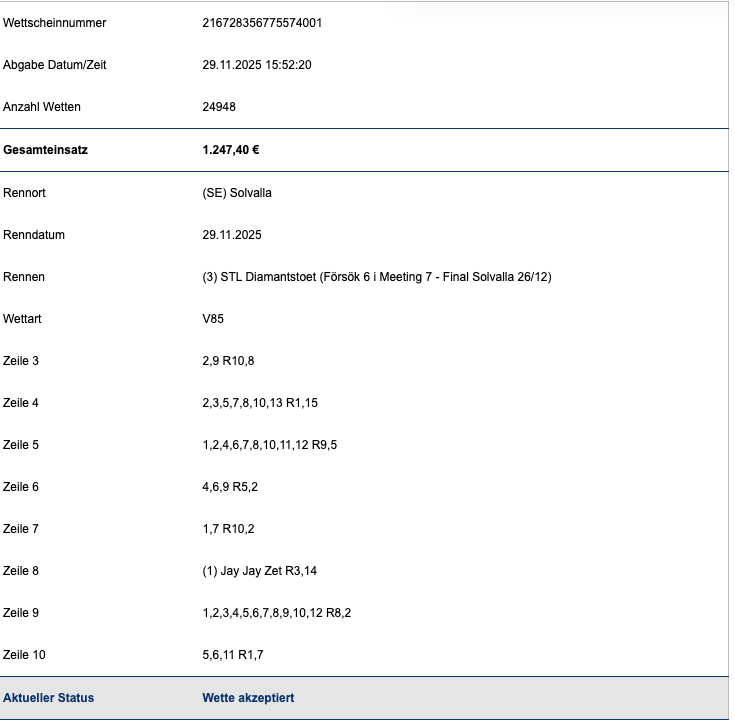Click the Aktueller Status label
The height and width of the screenshot is (727, 735).
[49, 698]
